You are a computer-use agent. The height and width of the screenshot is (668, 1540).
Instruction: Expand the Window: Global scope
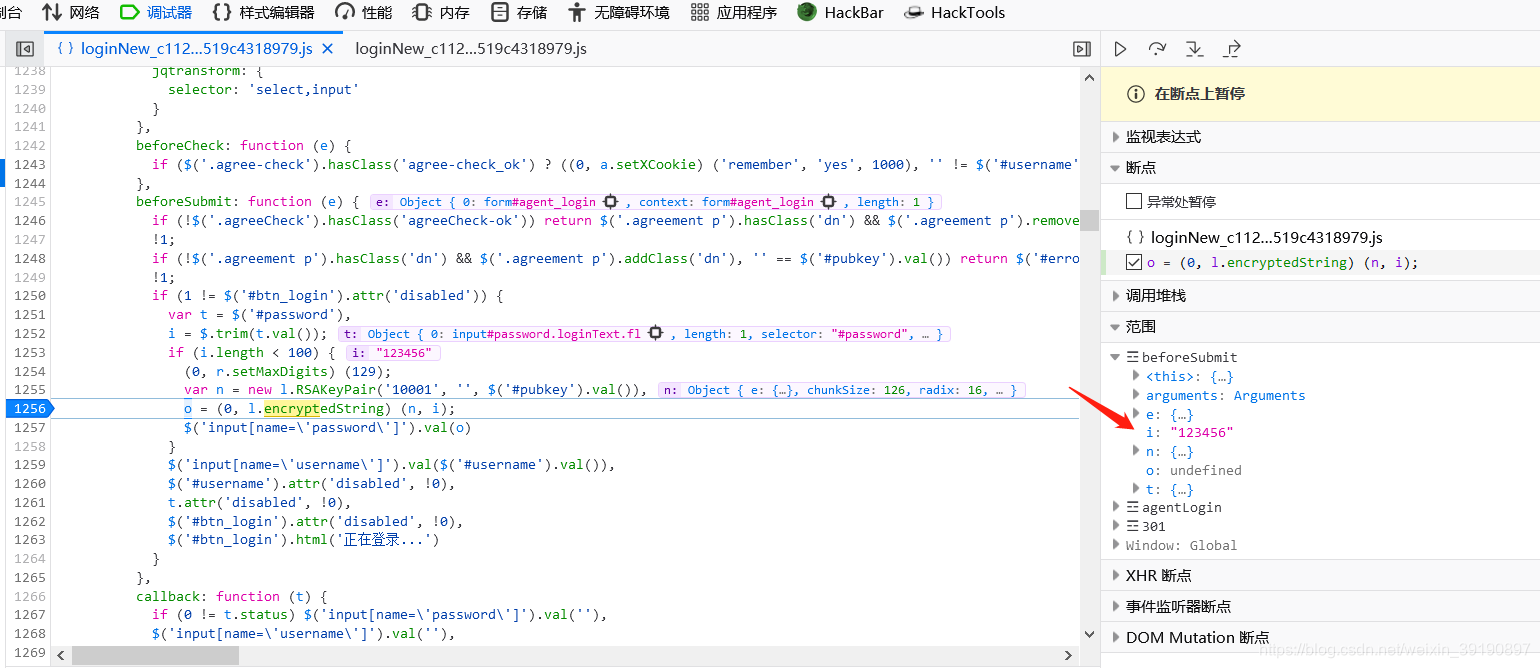[1116, 545]
